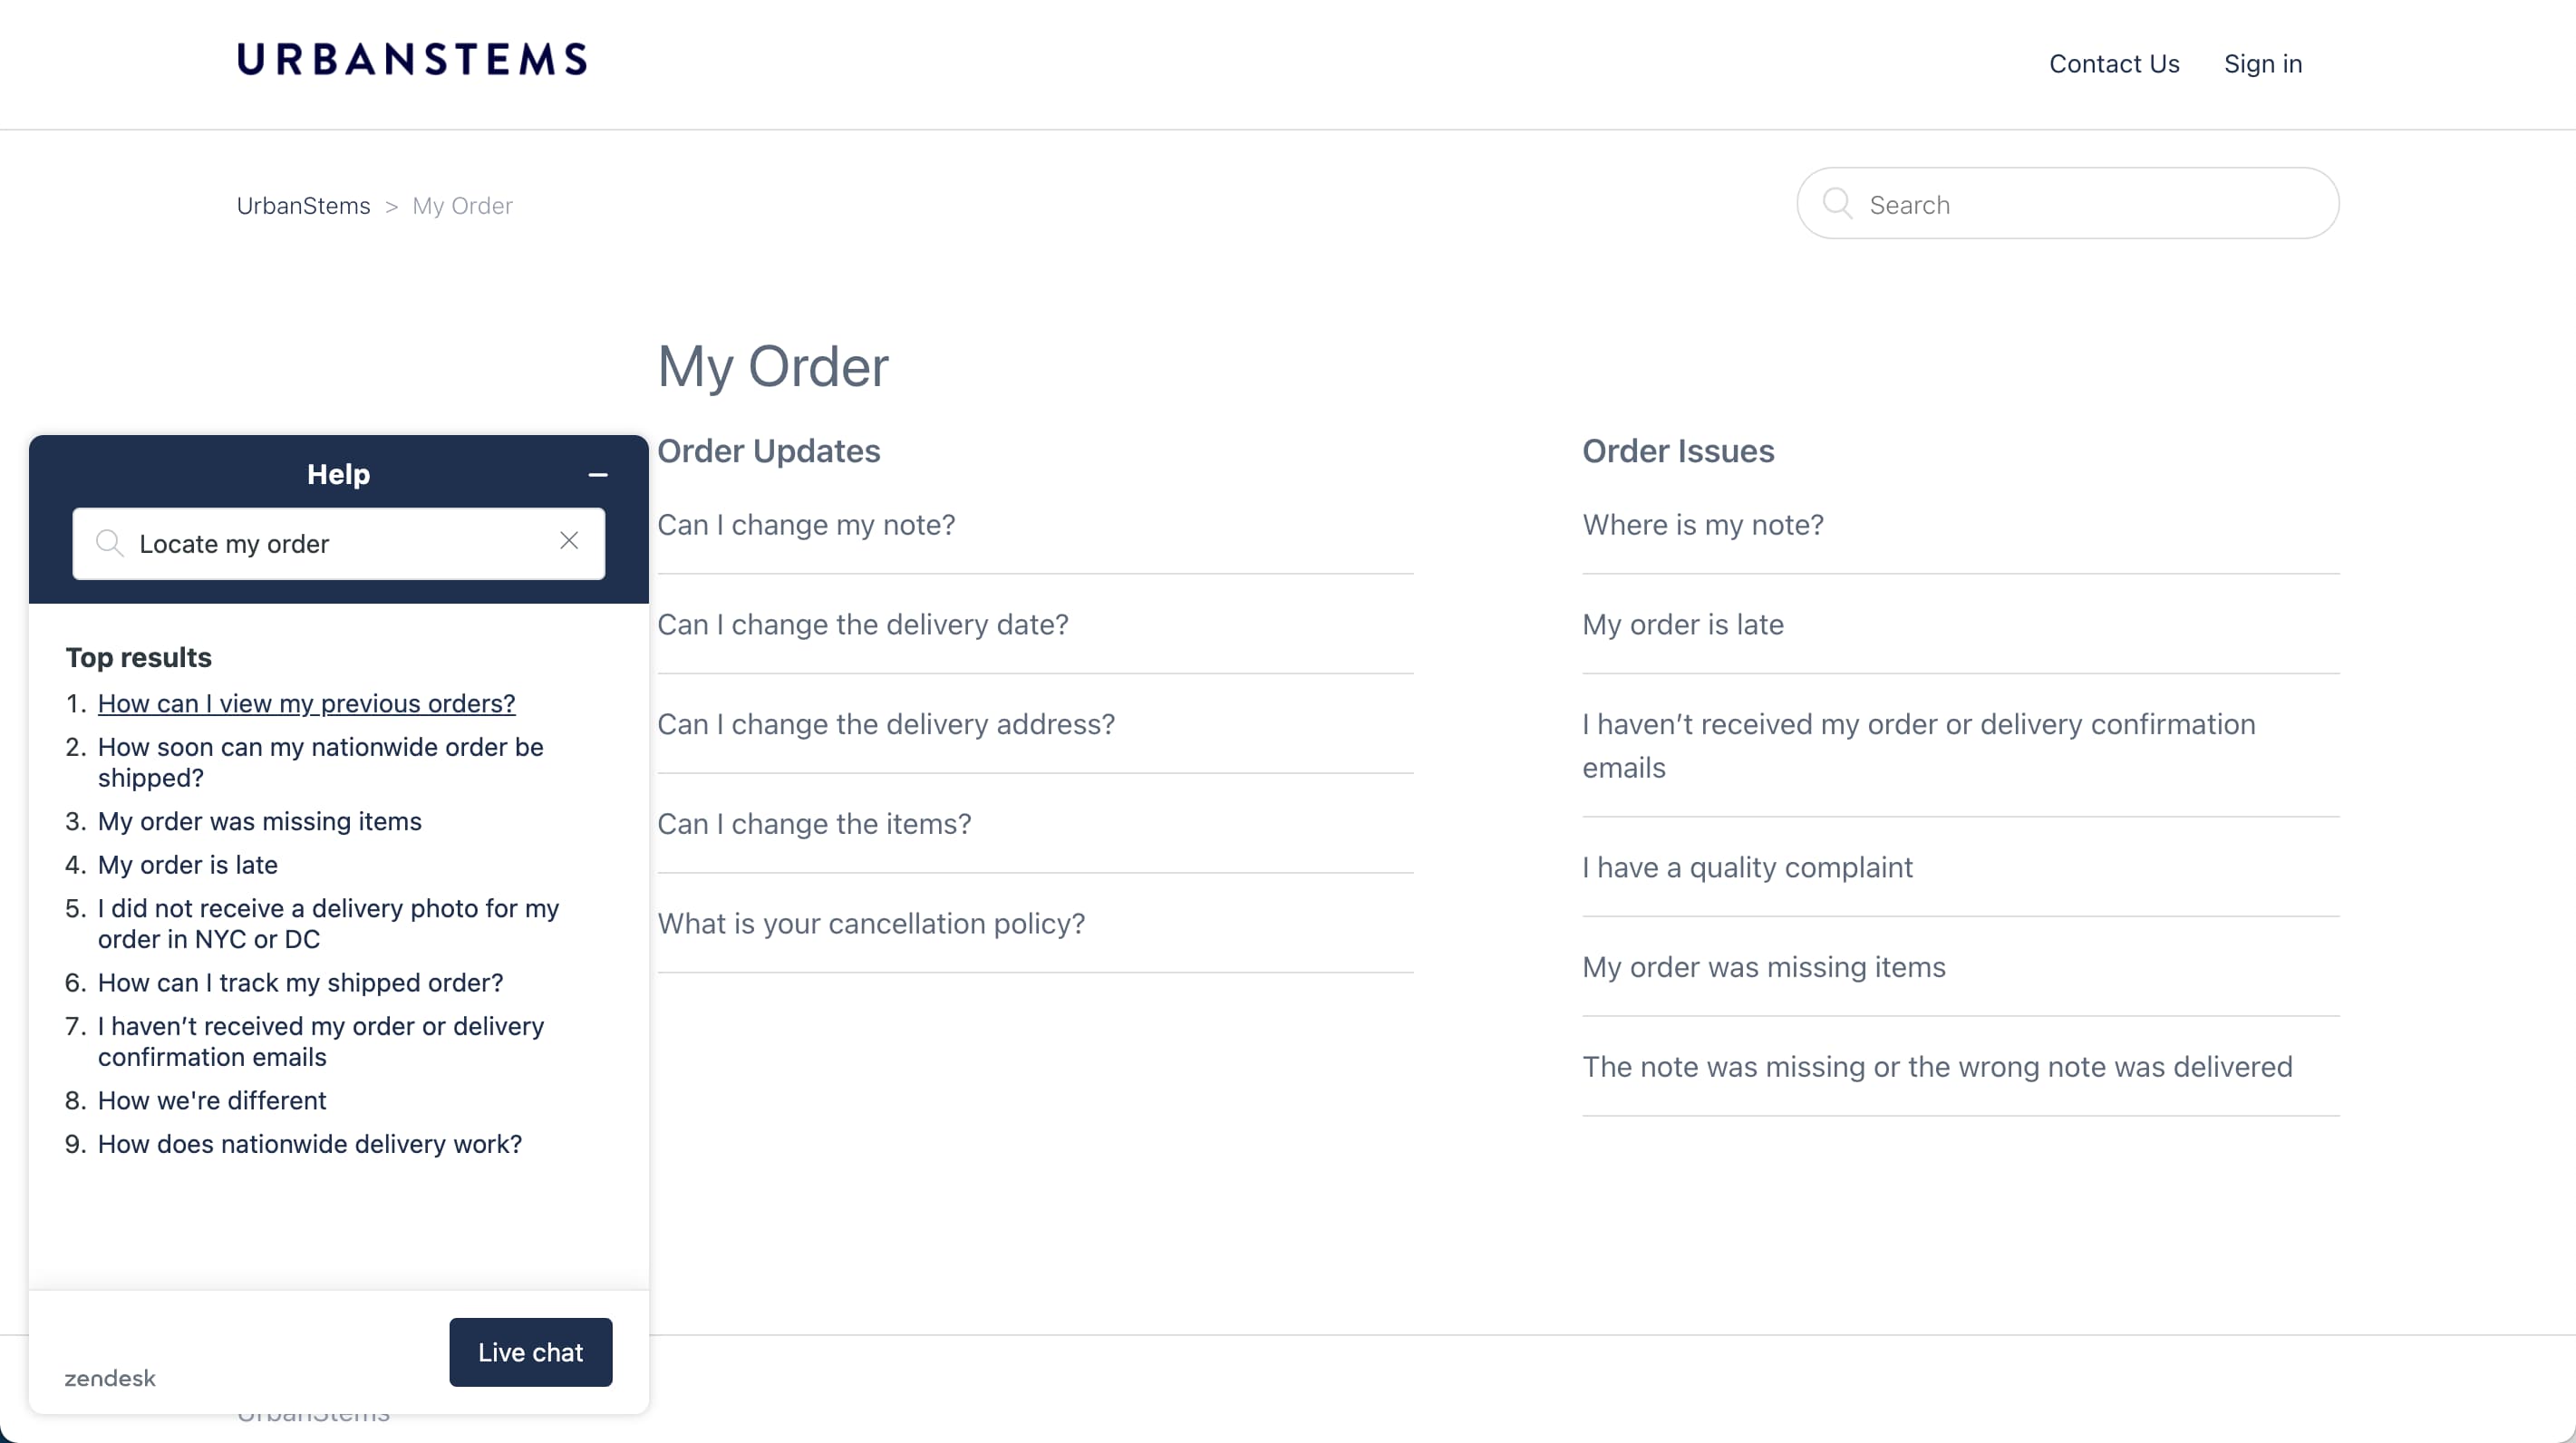Click the magnifier in the main page search bar
Screen dimensions: 2576x1443
(1837, 203)
